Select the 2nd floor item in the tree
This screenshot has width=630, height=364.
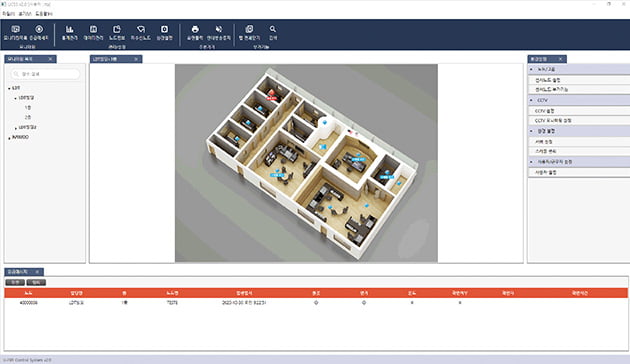pos(27,117)
